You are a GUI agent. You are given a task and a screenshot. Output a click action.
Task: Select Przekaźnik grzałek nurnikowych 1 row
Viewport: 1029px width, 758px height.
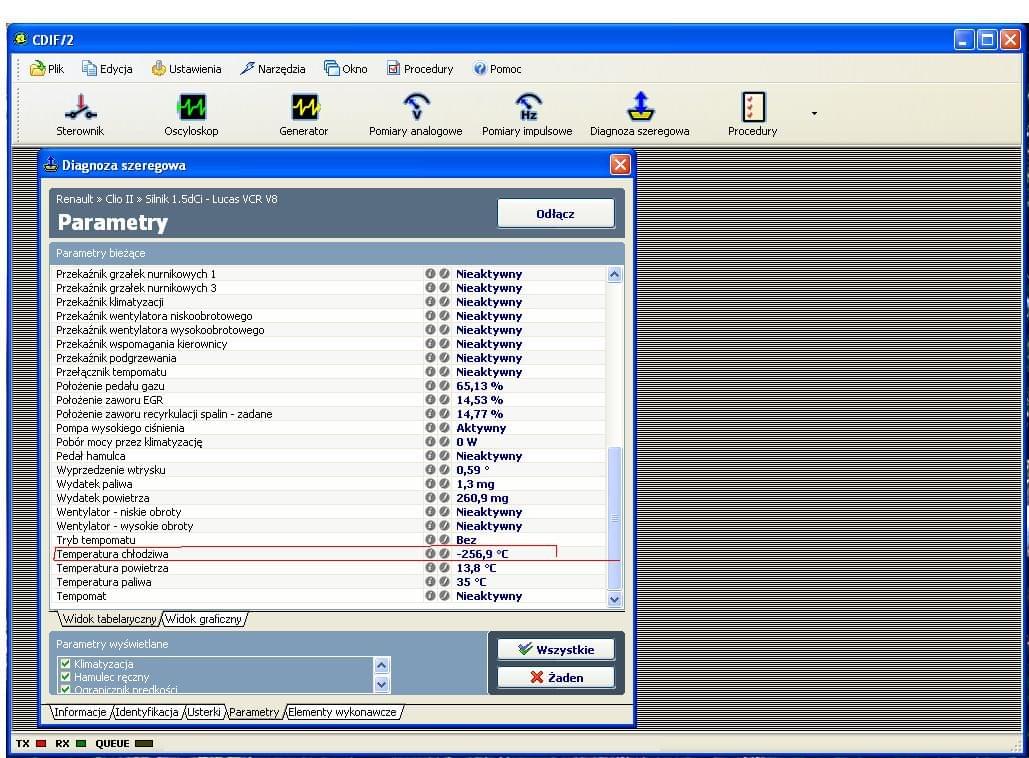click(329, 274)
